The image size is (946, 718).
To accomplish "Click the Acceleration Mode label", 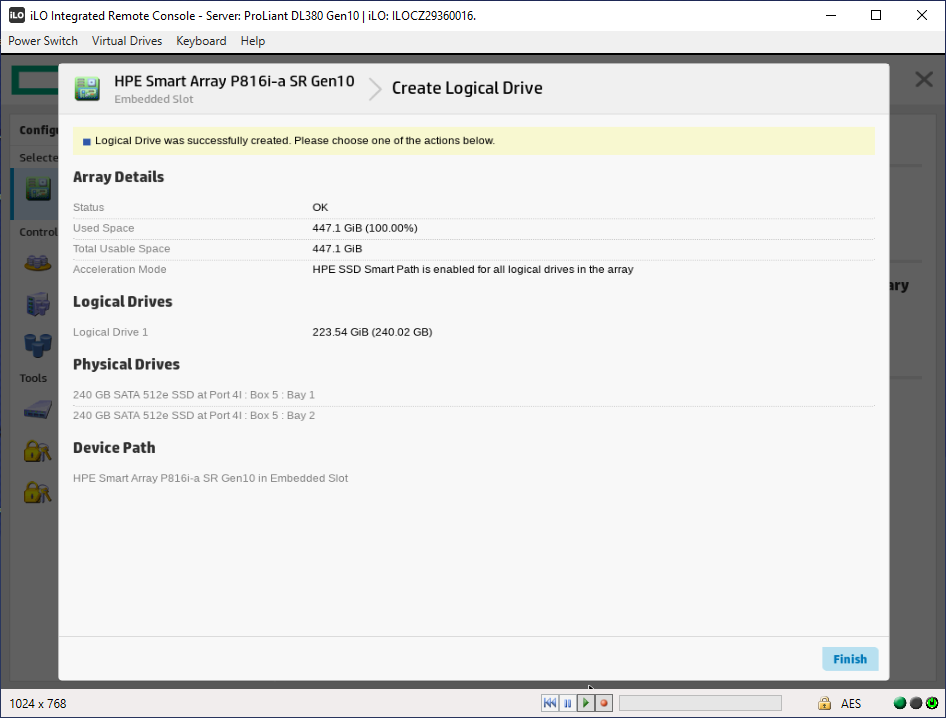I will [x=119, y=269].
